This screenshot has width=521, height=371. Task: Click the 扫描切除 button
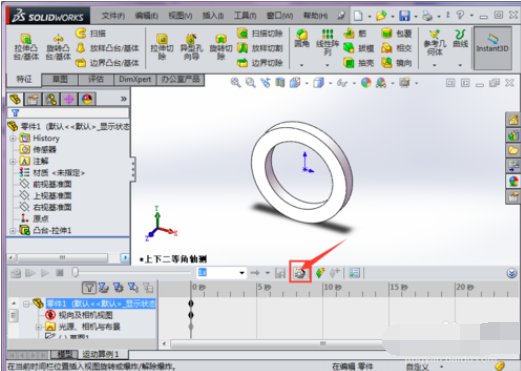tap(260, 33)
